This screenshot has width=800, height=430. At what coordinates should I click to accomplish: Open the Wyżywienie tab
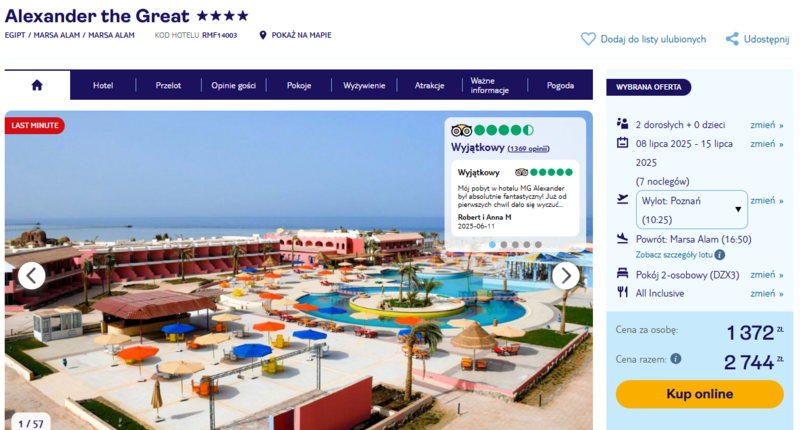(364, 85)
